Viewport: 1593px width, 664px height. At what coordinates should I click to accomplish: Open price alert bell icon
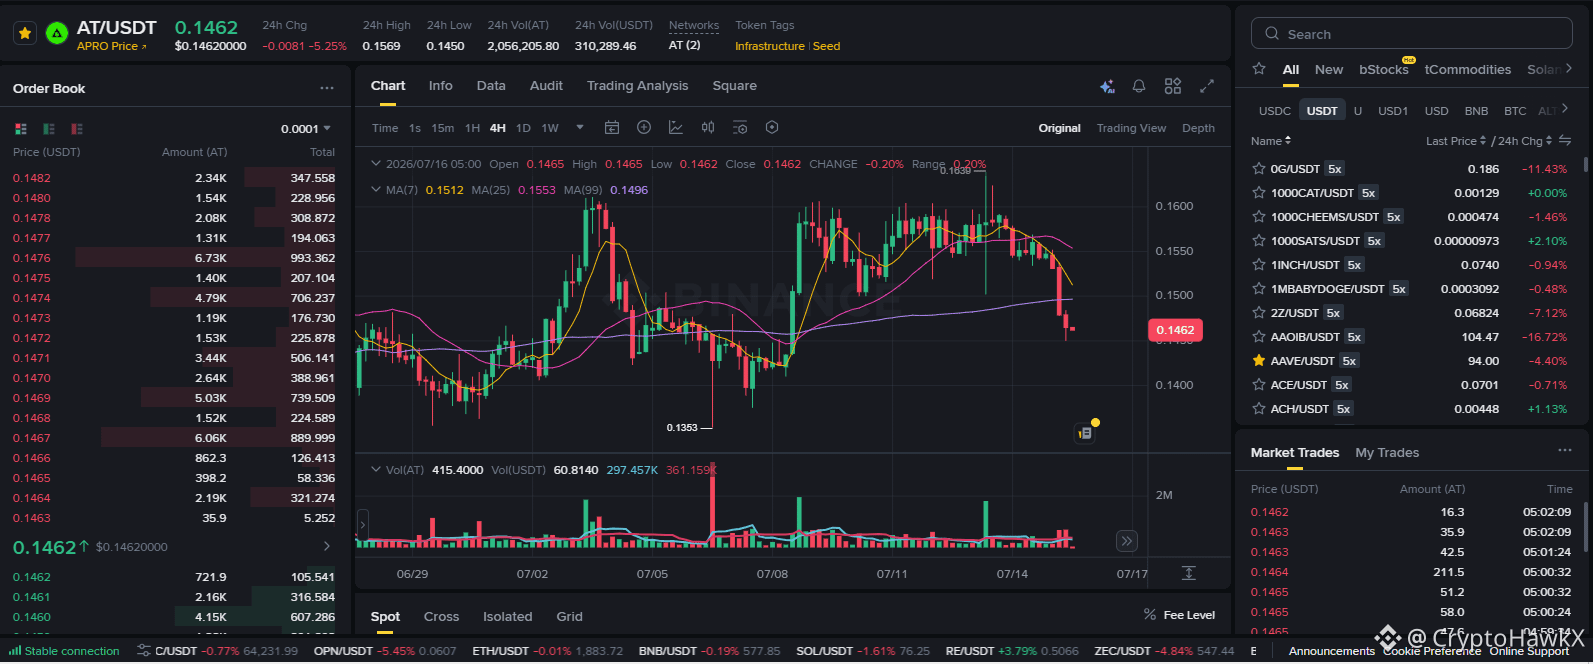coord(1139,86)
